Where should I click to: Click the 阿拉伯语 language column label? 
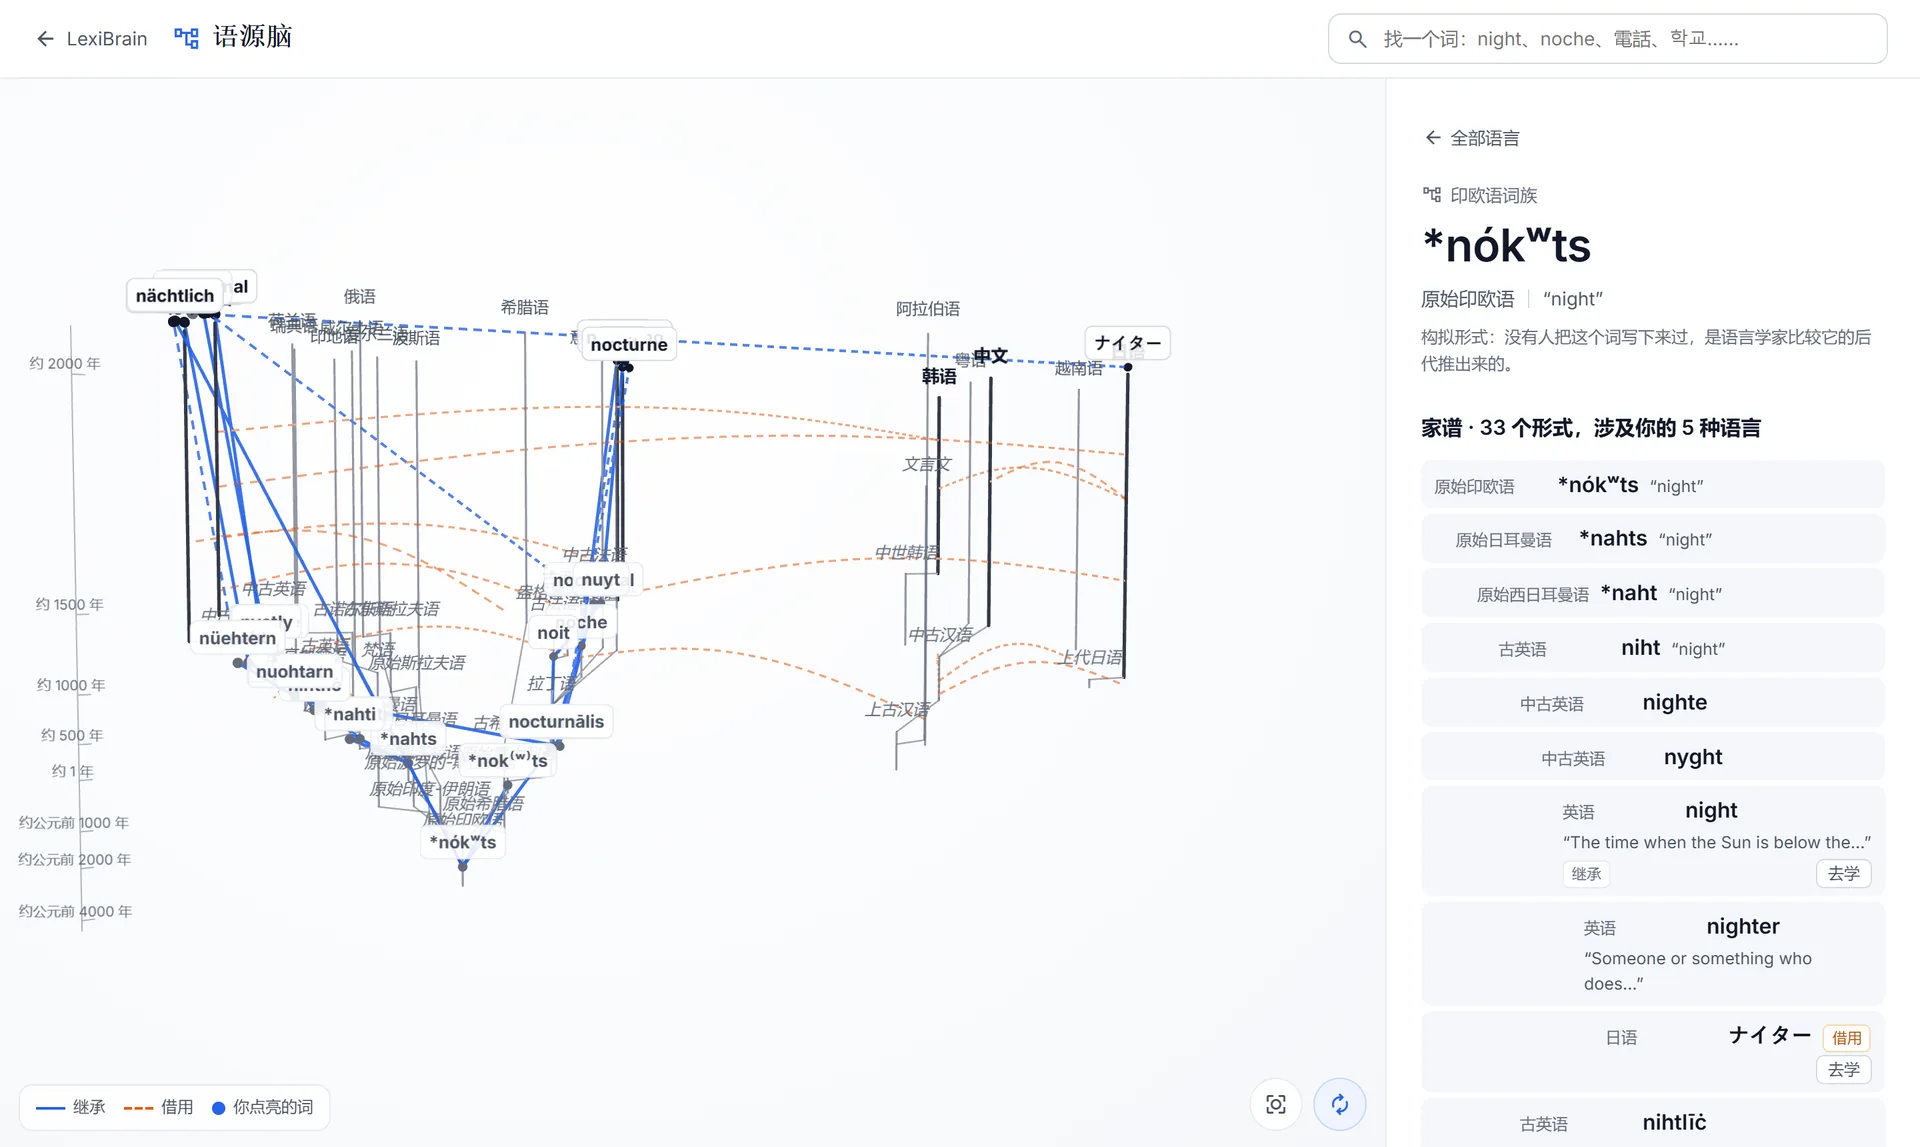coord(928,309)
